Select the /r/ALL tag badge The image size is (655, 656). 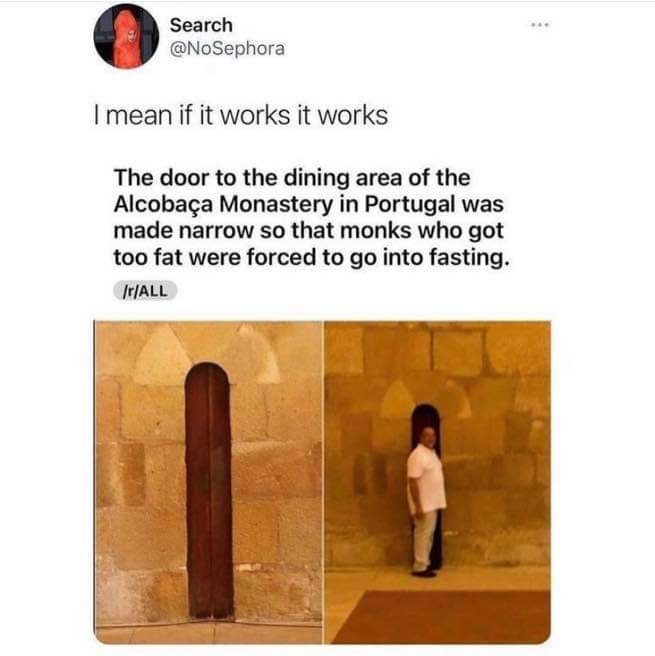pos(145,290)
